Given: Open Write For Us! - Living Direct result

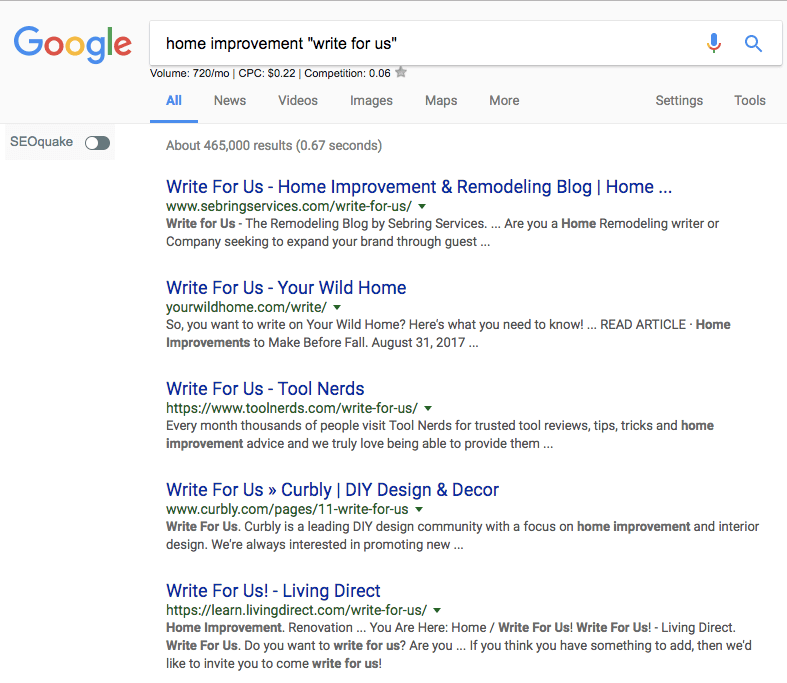Looking at the screenshot, I should [x=273, y=591].
